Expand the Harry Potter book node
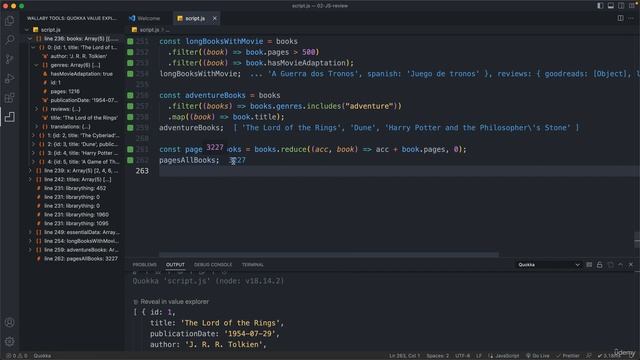 pos(33,153)
